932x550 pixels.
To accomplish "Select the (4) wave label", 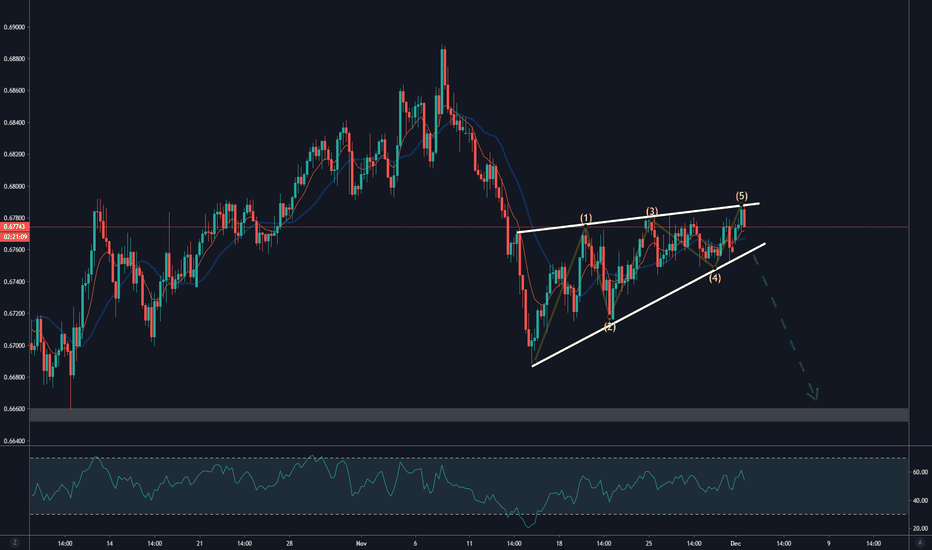I will (x=716, y=278).
